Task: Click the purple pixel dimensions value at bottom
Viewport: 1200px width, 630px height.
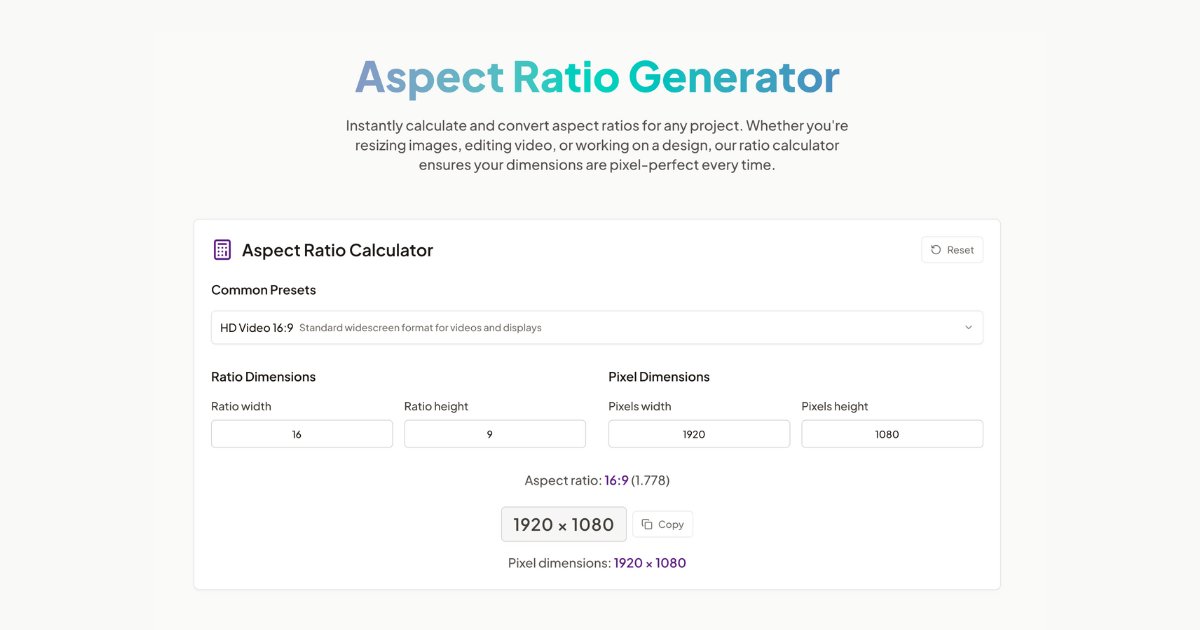Action: click(x=649, y=563)
